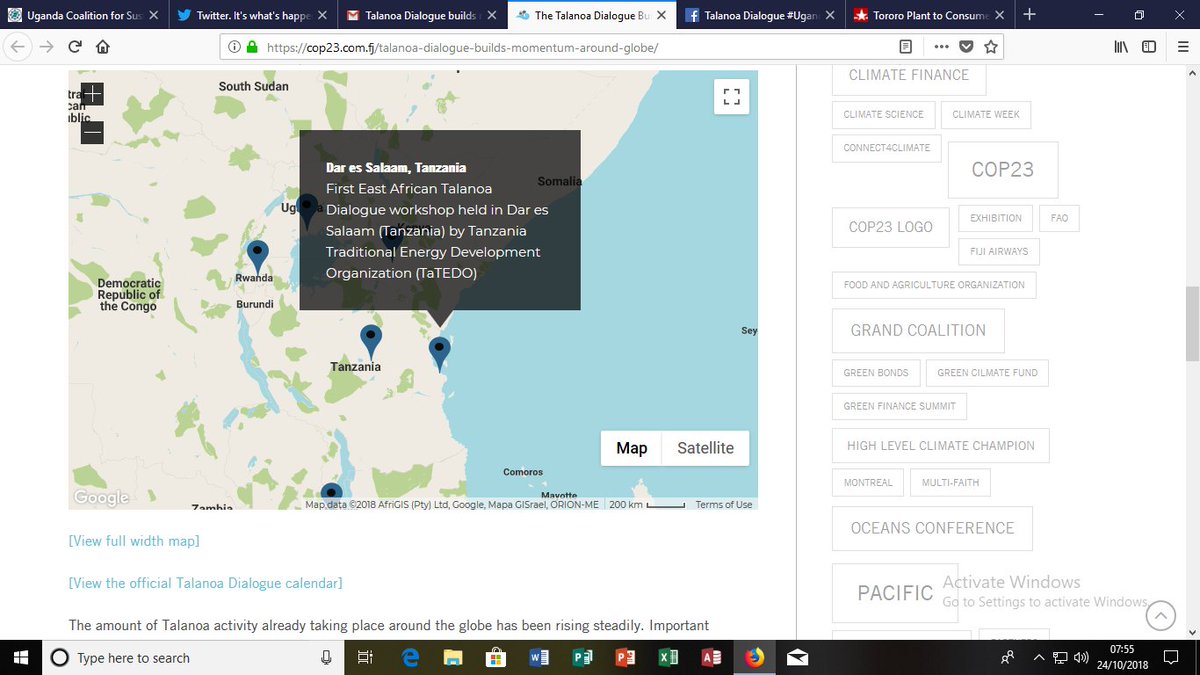Select the HIGH LEVEL CLIMATE CHAMPION tag
Image resolution: width=1200 pixels, height=675 pixels.
(940, 446)
